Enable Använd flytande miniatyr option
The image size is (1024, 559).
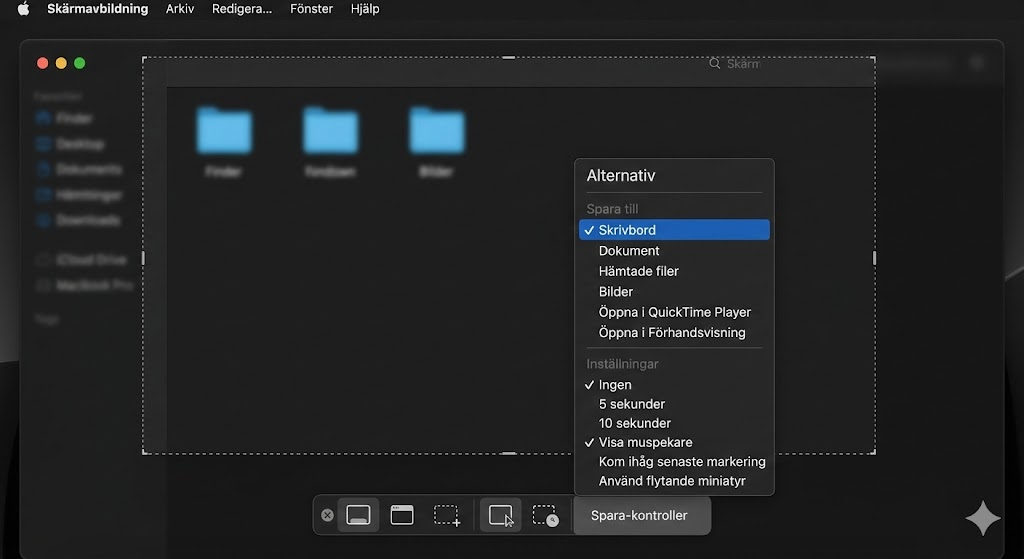point(672,481)
